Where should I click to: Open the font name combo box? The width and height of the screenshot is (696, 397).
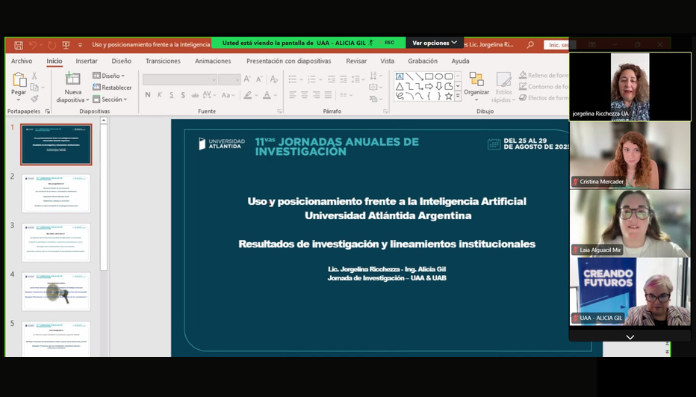coord(180,79)
